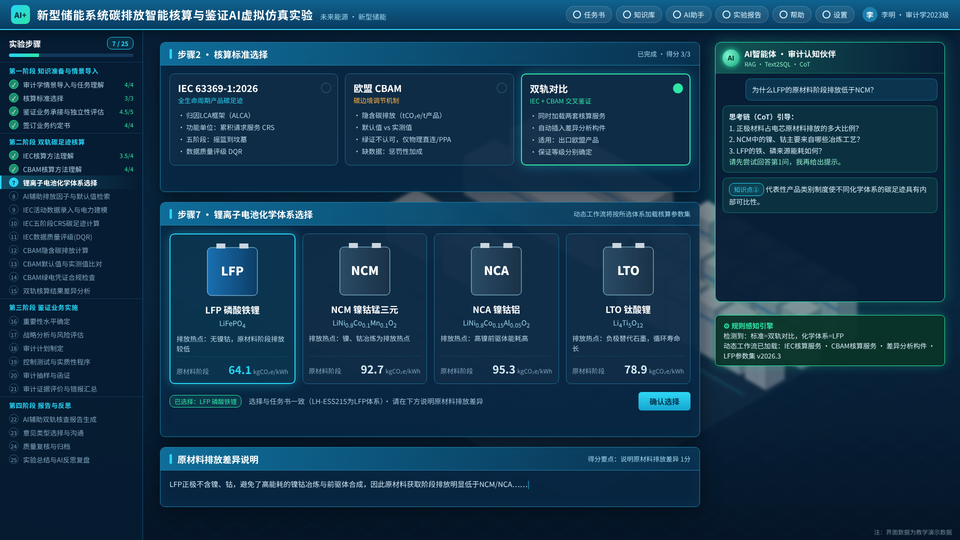Click the 92.7 emission value on NCM card
960x540 pixels.
coord(372,370)
